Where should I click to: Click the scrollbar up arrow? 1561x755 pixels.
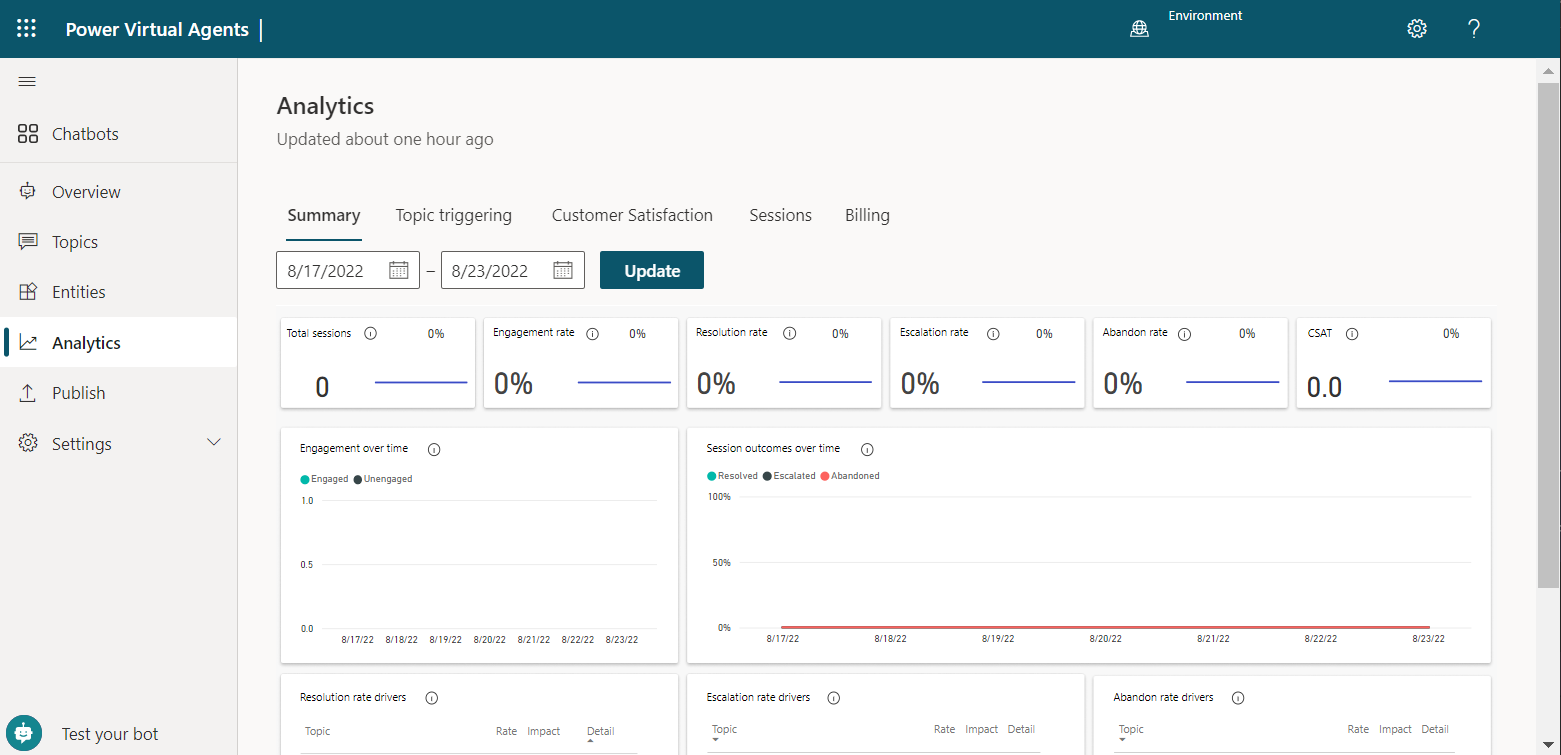(1548, 70)
